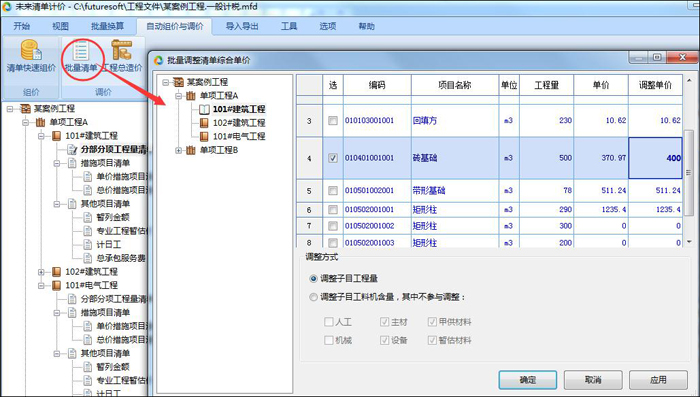Viewport: 700px width, 397px height.
Task: Click 某案例工程 root icon in dialog tree
Action: tap(179, 82)
